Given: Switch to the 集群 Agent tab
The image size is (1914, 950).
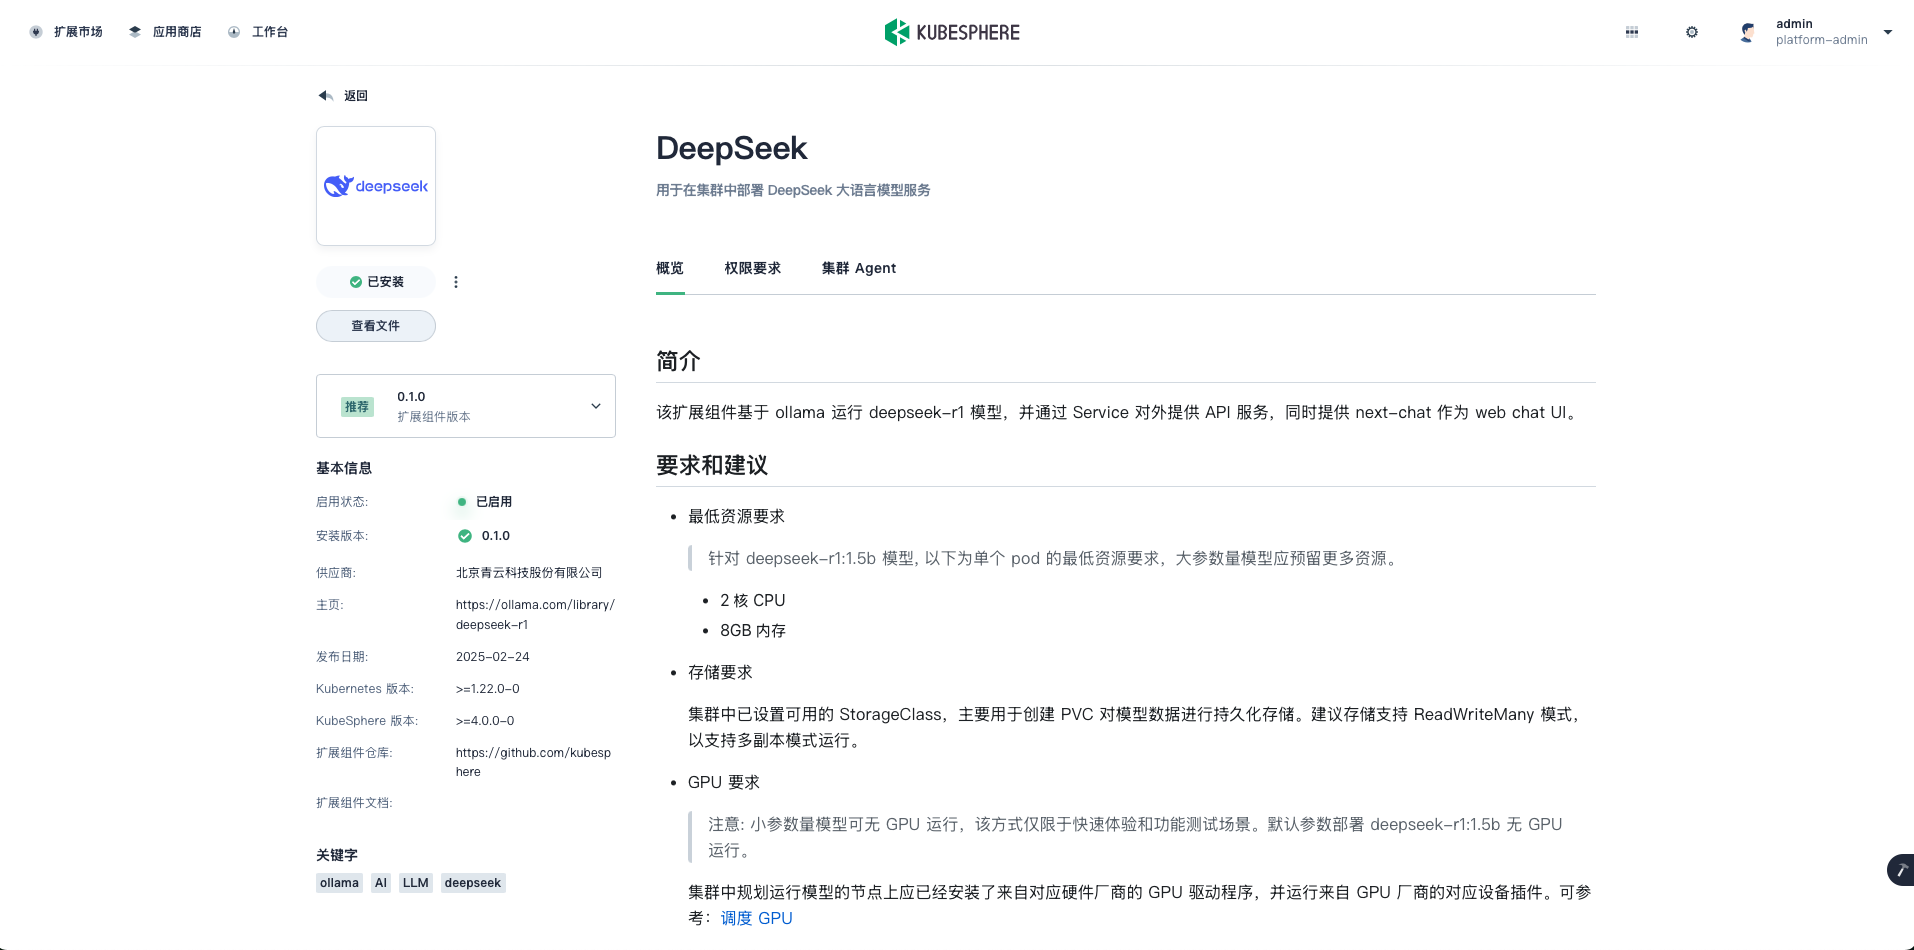Looking at the screenshot, I should point(859,268).
